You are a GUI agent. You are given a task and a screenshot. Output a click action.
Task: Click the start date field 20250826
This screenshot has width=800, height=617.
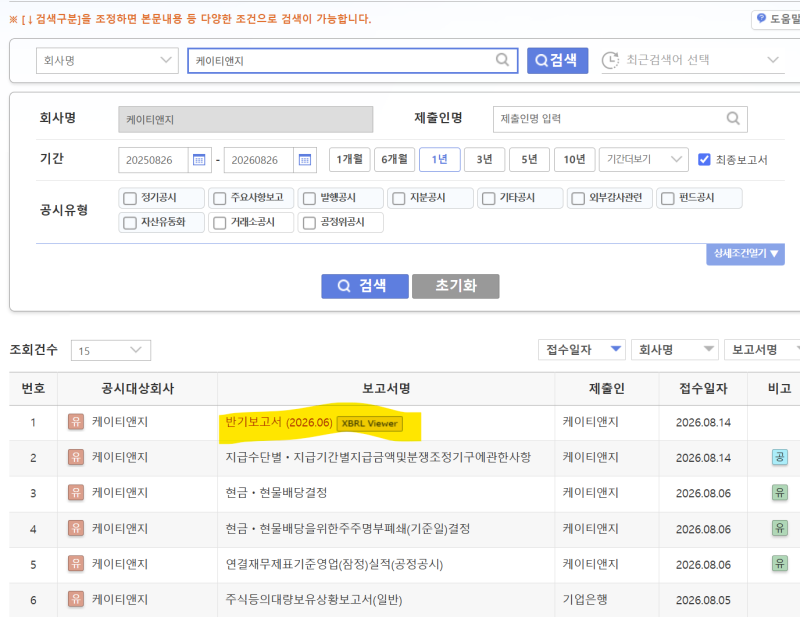pyautogui.click(x=153, y=160)
